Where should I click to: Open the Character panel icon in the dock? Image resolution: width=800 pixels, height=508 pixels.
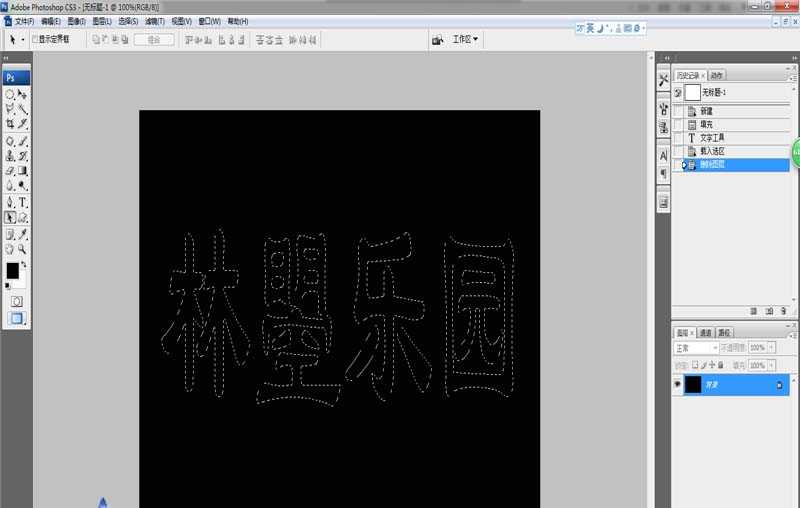663,155
